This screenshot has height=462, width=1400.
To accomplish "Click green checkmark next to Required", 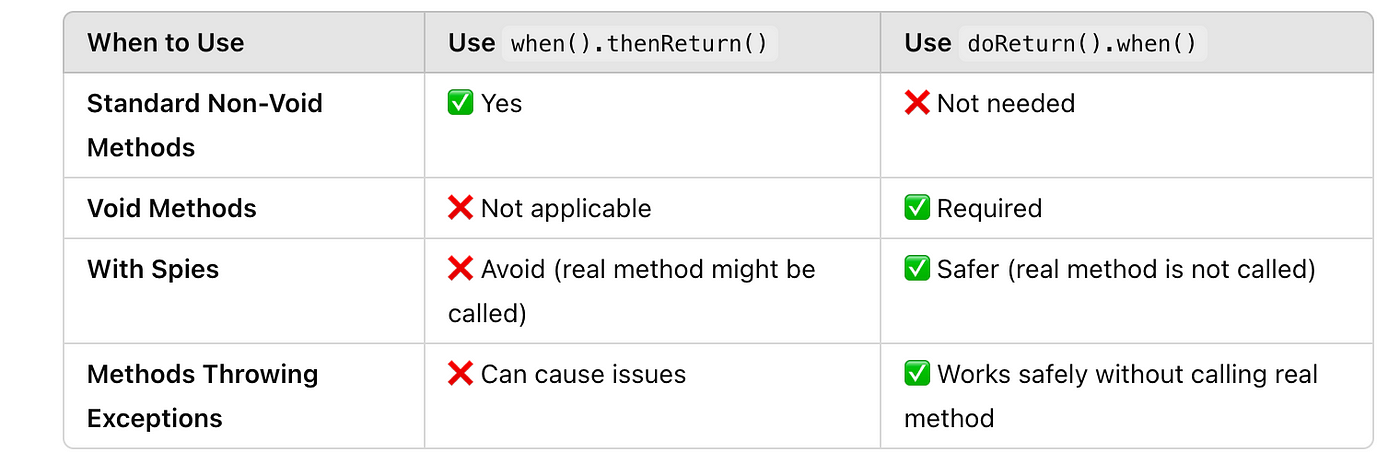I will [917, 208].
